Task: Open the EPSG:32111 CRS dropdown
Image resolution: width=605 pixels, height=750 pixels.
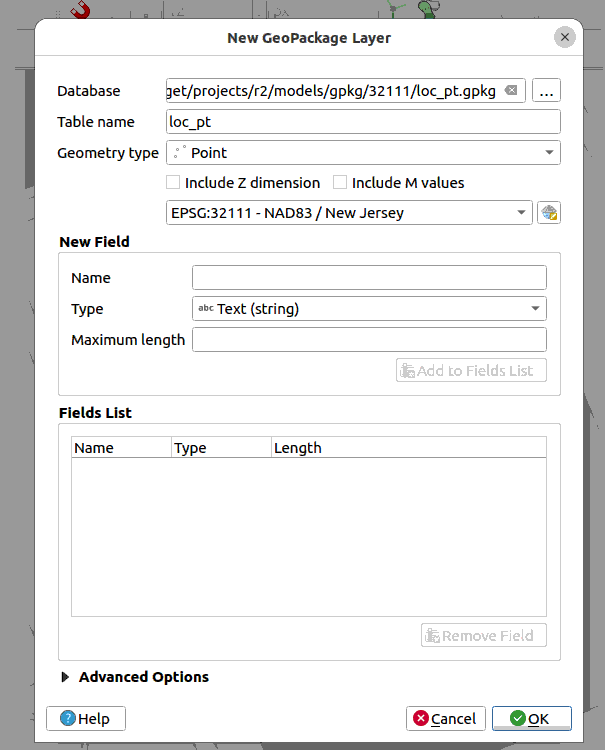Action: click(350, 213)
